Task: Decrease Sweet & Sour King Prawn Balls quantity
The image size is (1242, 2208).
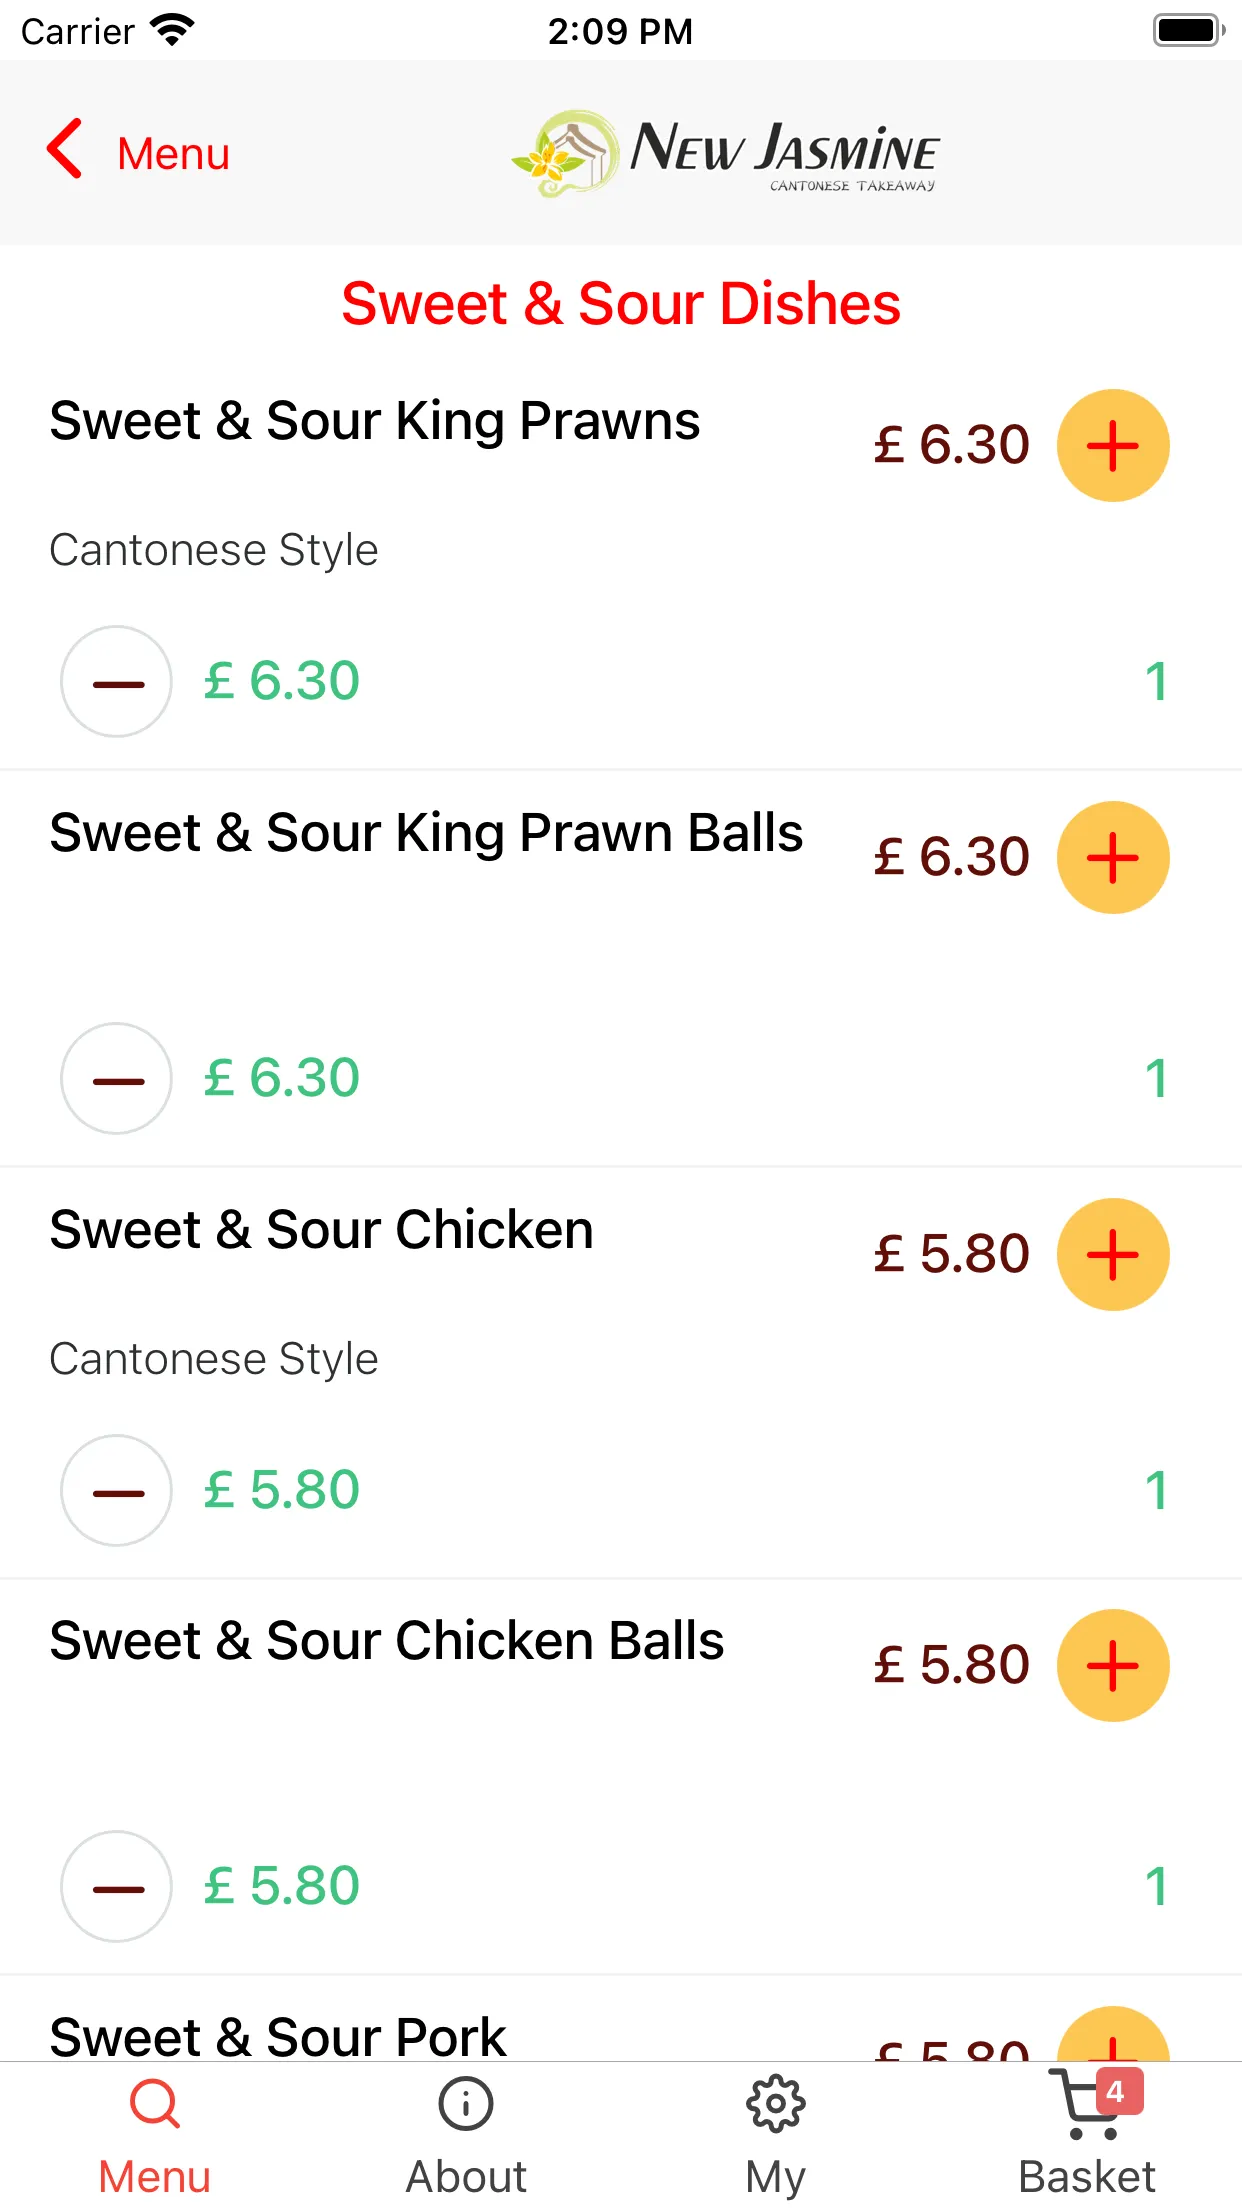Action: click(x=117, y=1079)
